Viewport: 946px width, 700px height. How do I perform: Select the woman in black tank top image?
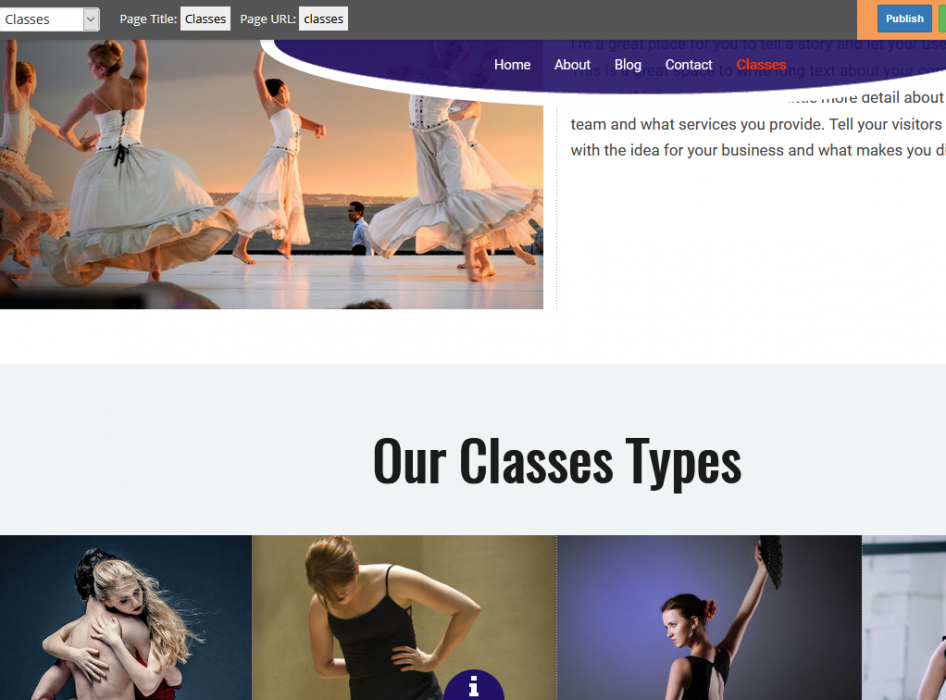(x=404, y=617)
